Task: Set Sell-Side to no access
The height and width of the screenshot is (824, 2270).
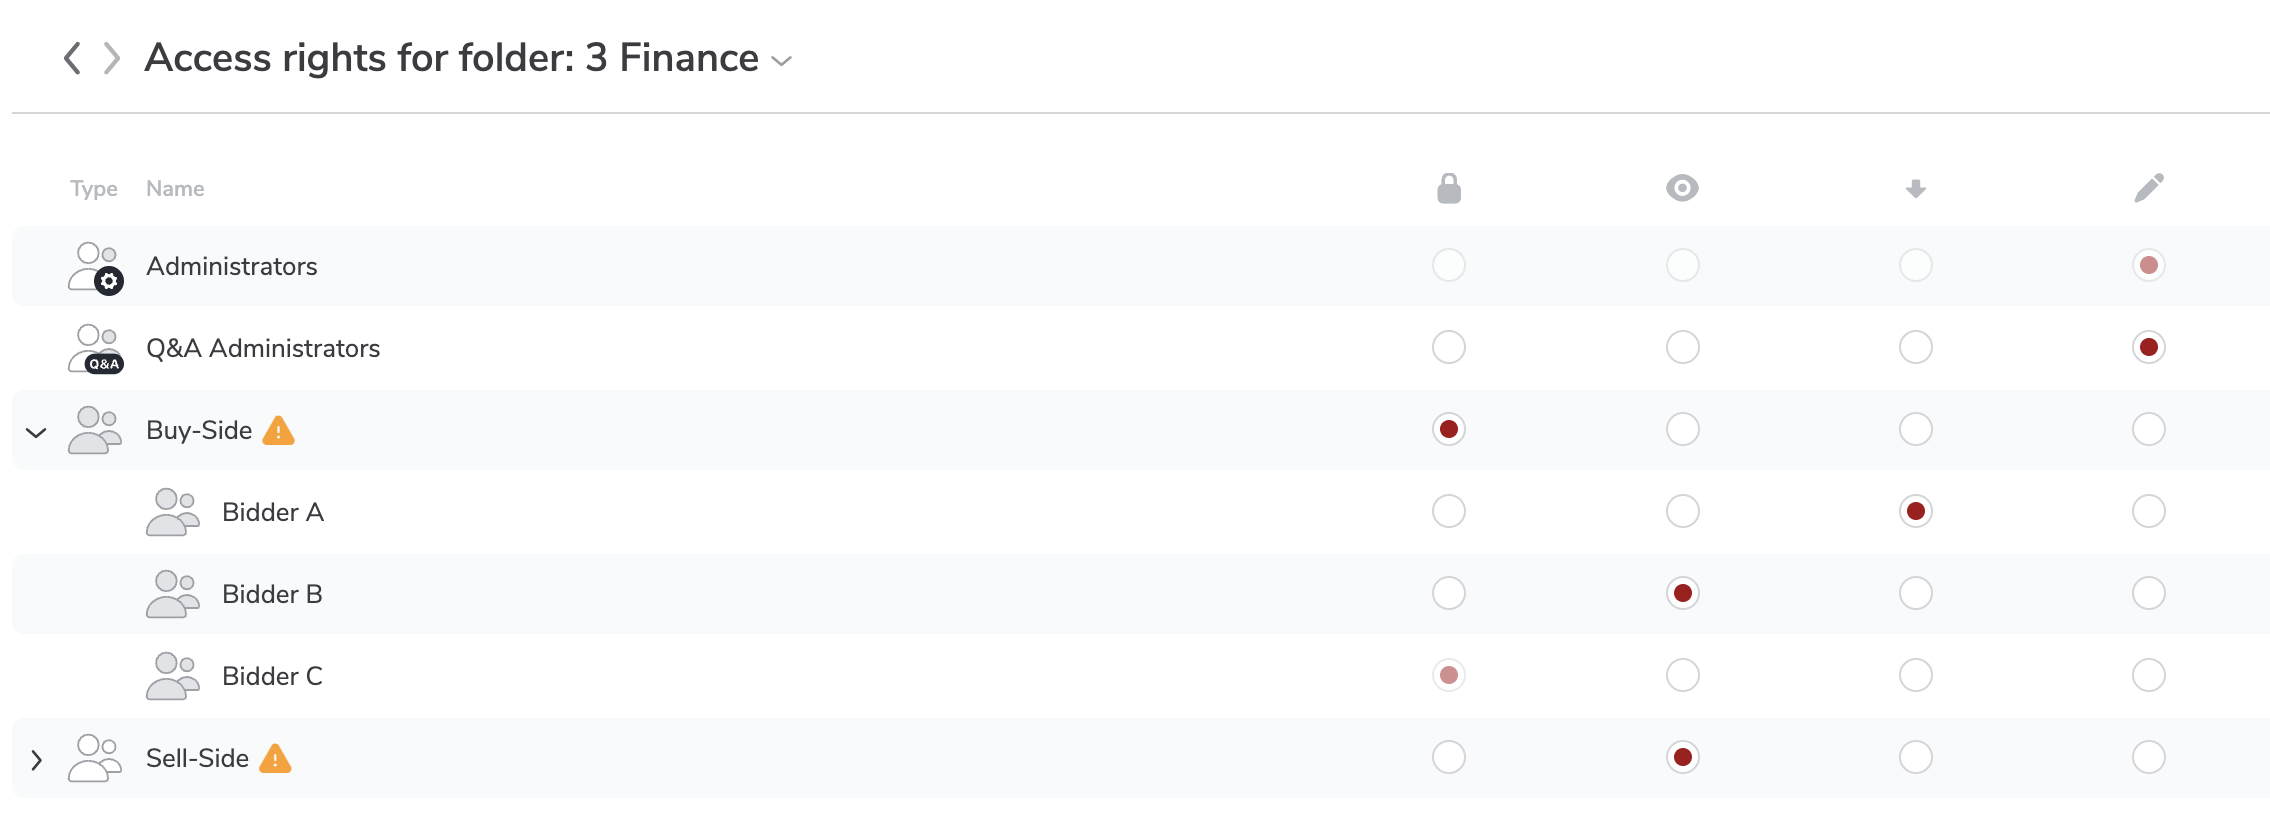Action: pos(1448,757)
